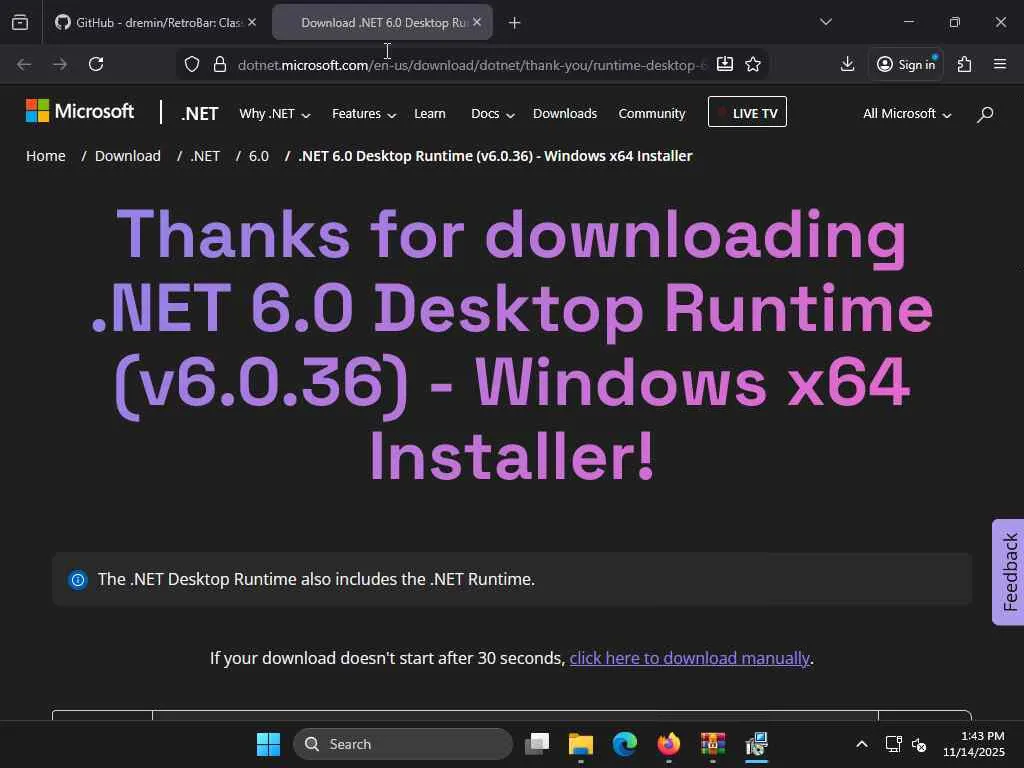Open the Learn nav item
The image size is (1024, 768).
[430, 114]
